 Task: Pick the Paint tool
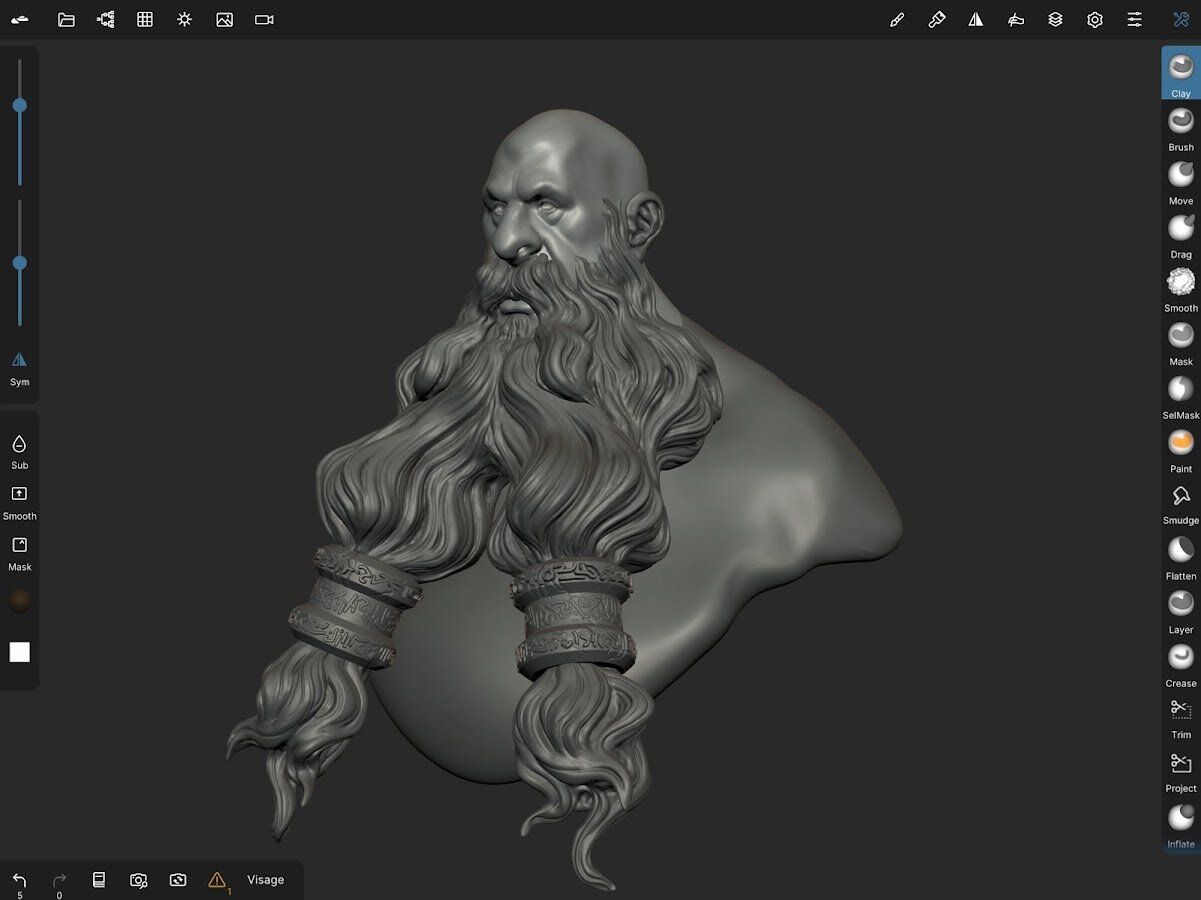coord(1180,446)
